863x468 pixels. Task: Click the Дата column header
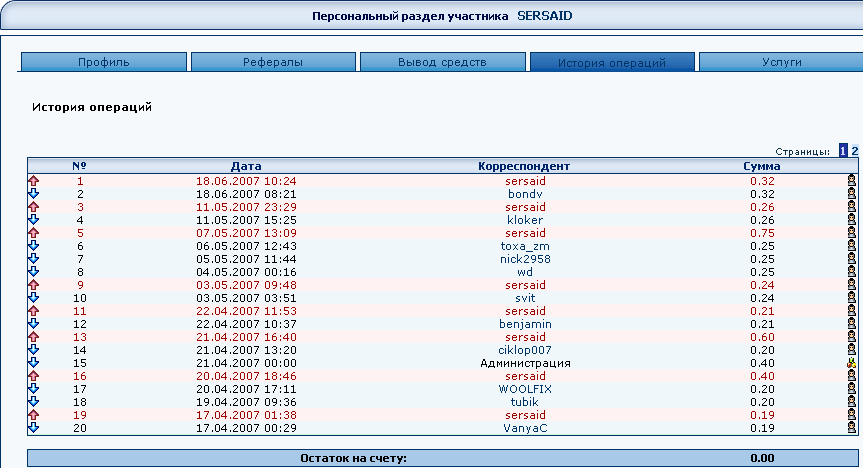pos(246,165)
